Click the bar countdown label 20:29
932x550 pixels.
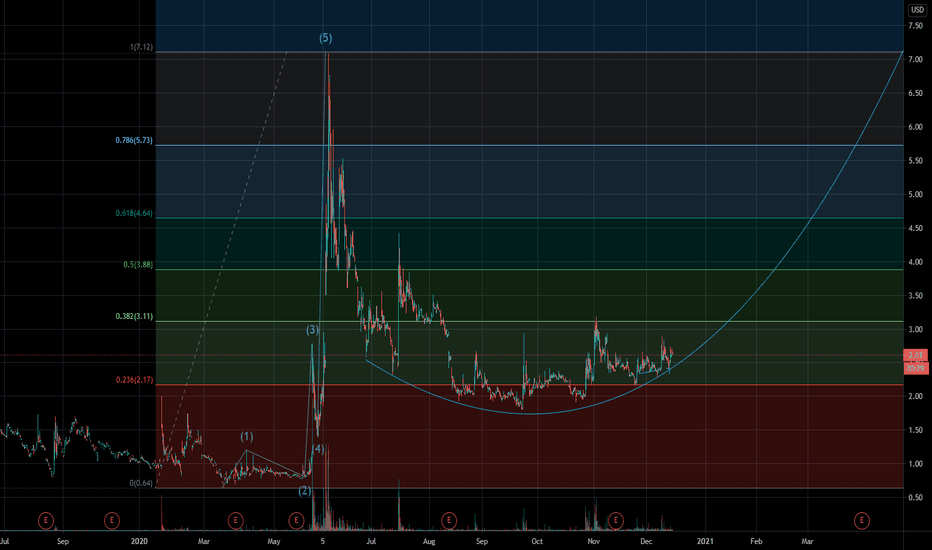pos(915,368)
